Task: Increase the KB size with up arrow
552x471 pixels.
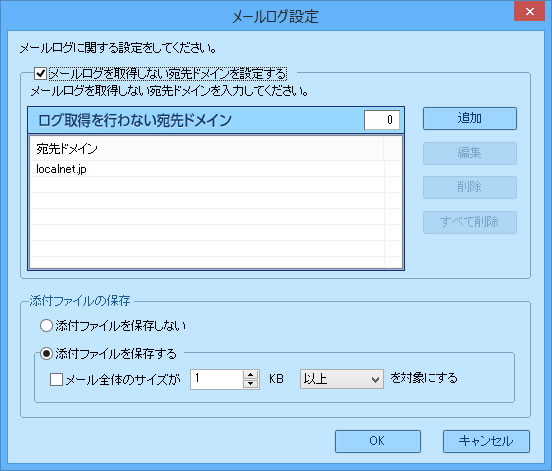Action: click(250, 375)
